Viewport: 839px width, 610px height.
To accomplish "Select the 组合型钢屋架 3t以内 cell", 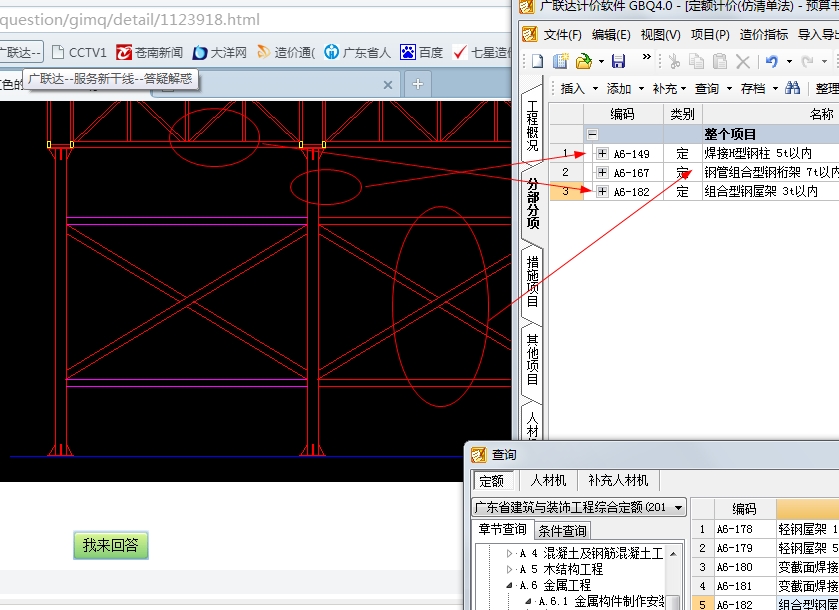I will point(771,191).
